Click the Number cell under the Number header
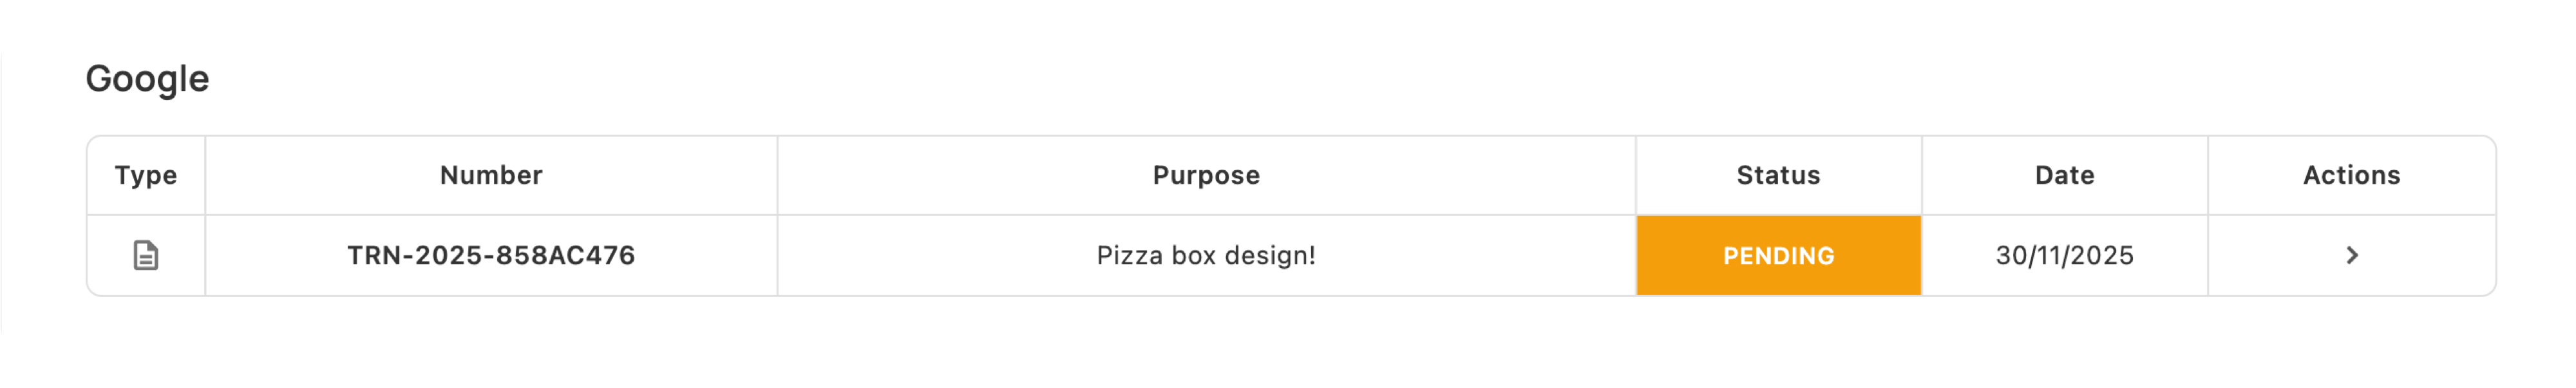This screenshot has height=388, width=2576. pyautogui.click(x=491, y=255)
